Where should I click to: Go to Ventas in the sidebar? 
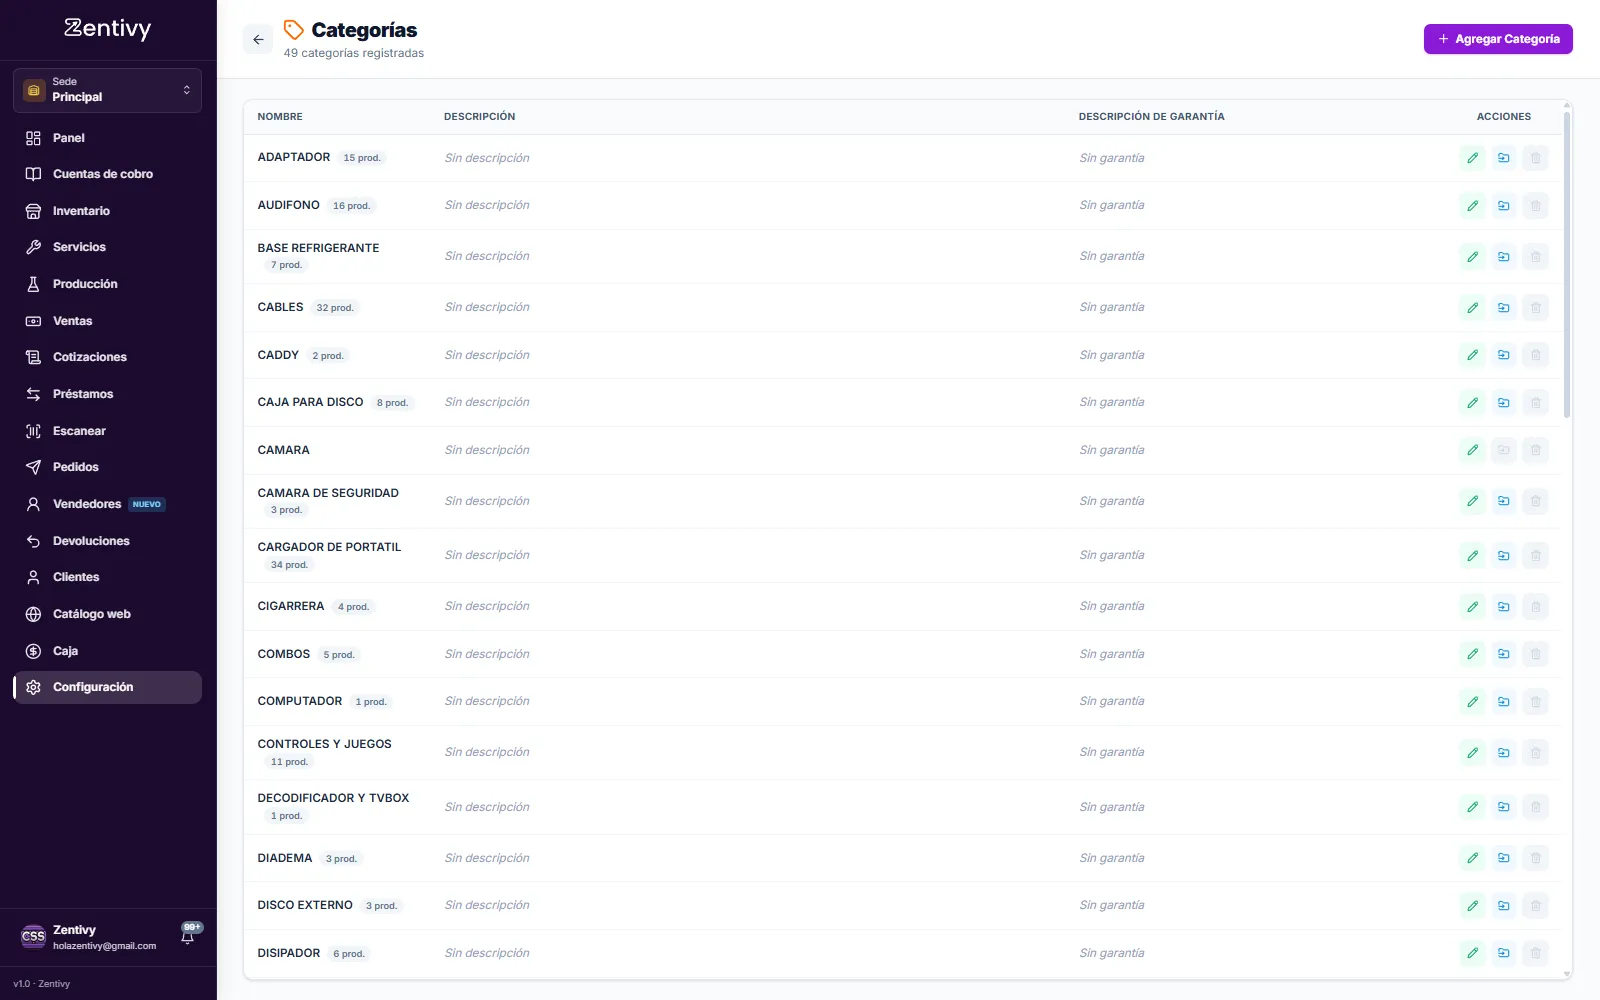tap(107, 321)
